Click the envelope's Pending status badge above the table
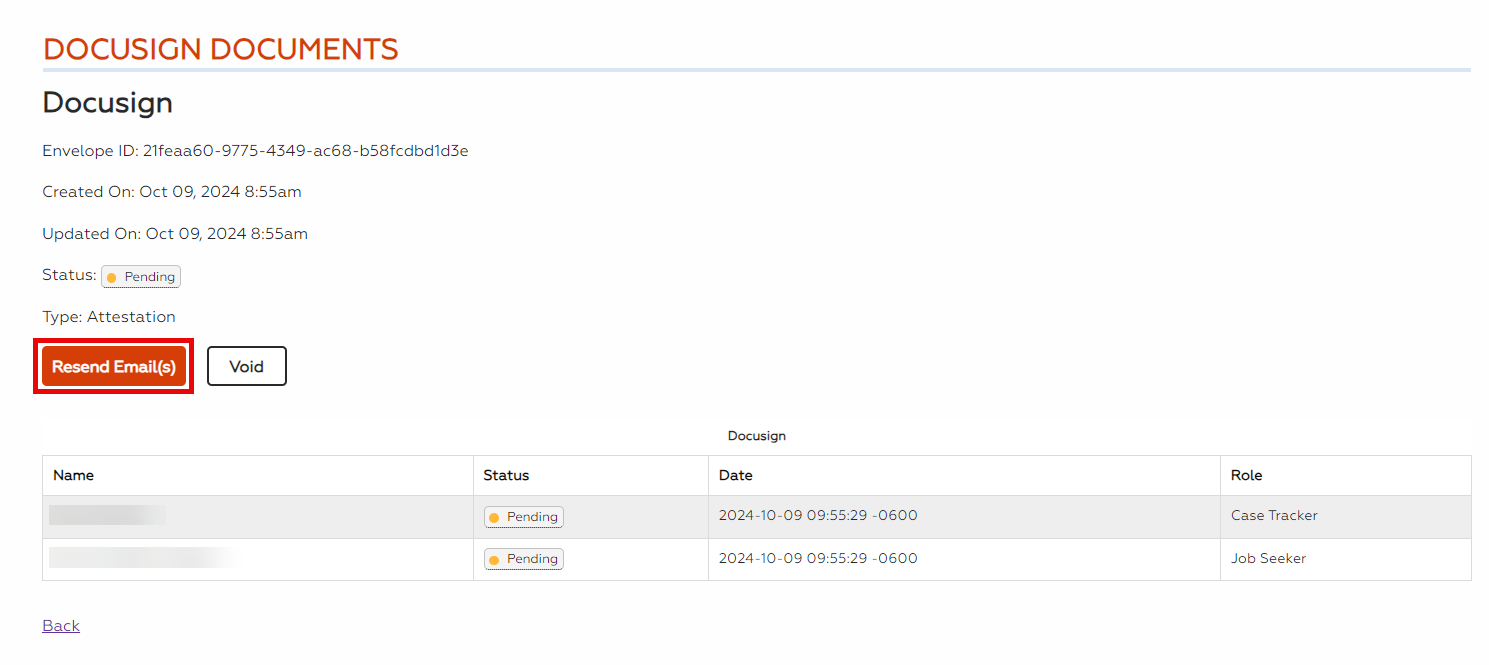The height and width of the screenshot is (665, 1489). click(x=141, y=277)
